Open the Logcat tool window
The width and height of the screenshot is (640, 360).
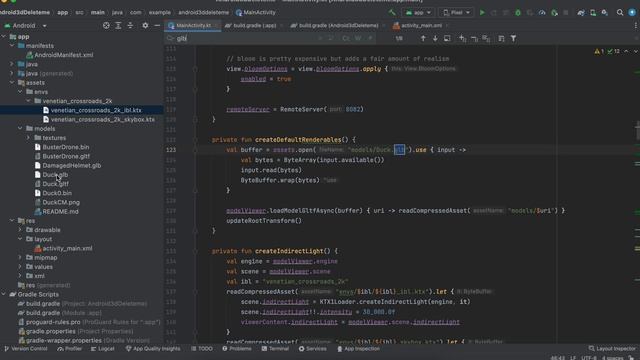(x=102, y=349)
